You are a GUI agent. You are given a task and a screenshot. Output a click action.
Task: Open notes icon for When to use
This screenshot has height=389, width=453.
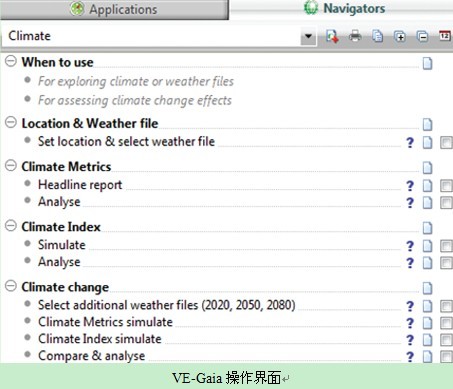(427, 63)
